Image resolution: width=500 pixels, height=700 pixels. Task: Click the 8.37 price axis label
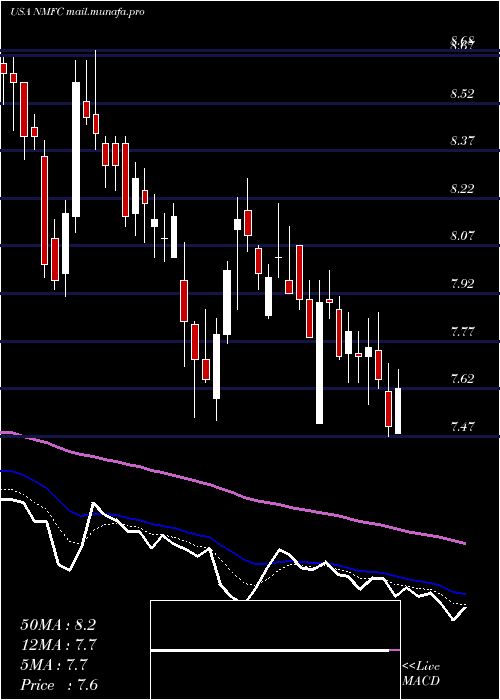462,141
